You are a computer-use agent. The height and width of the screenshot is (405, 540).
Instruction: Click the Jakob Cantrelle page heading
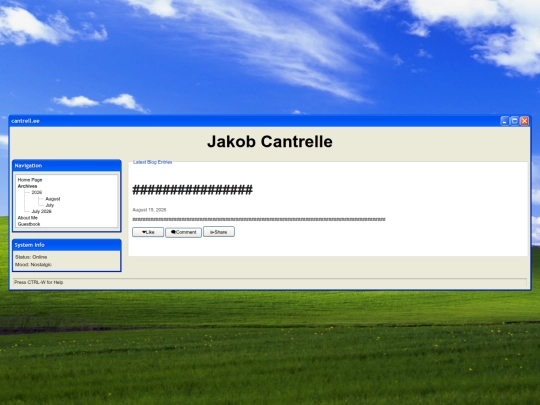pos(270,142)
